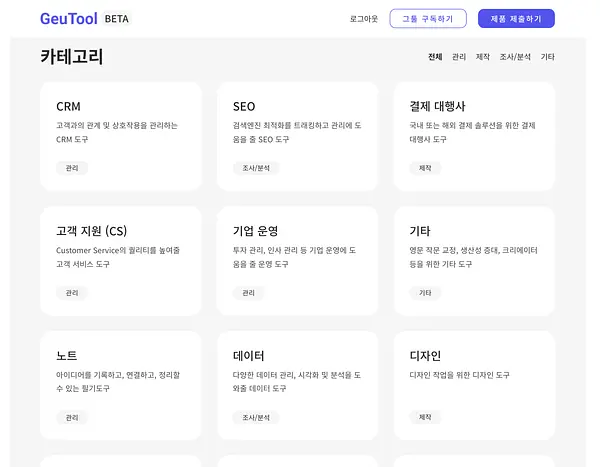The width and height of the screenshot is (600, 467).
Task: Select the 제작 filter tab
Action: click(483, 57)
